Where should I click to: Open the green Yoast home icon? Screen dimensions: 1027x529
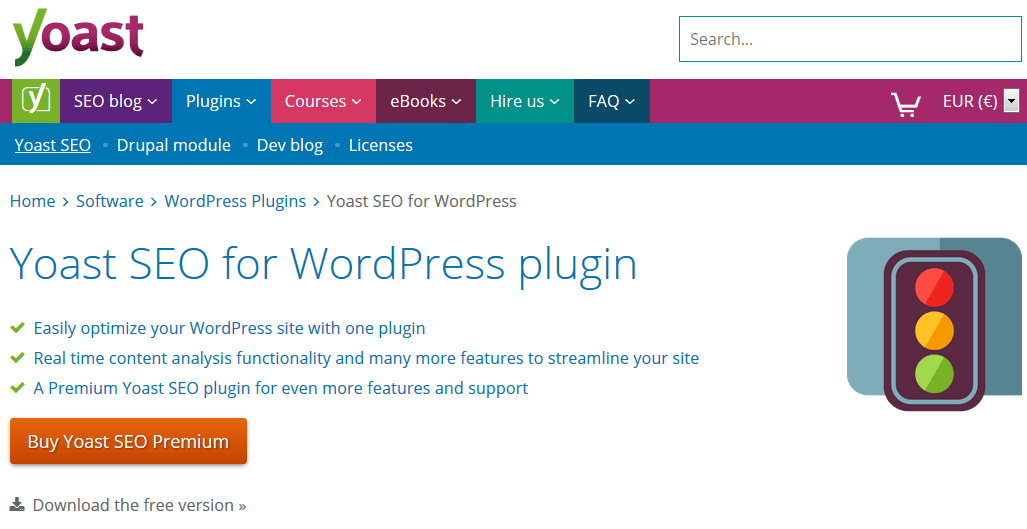click(36, 101)
